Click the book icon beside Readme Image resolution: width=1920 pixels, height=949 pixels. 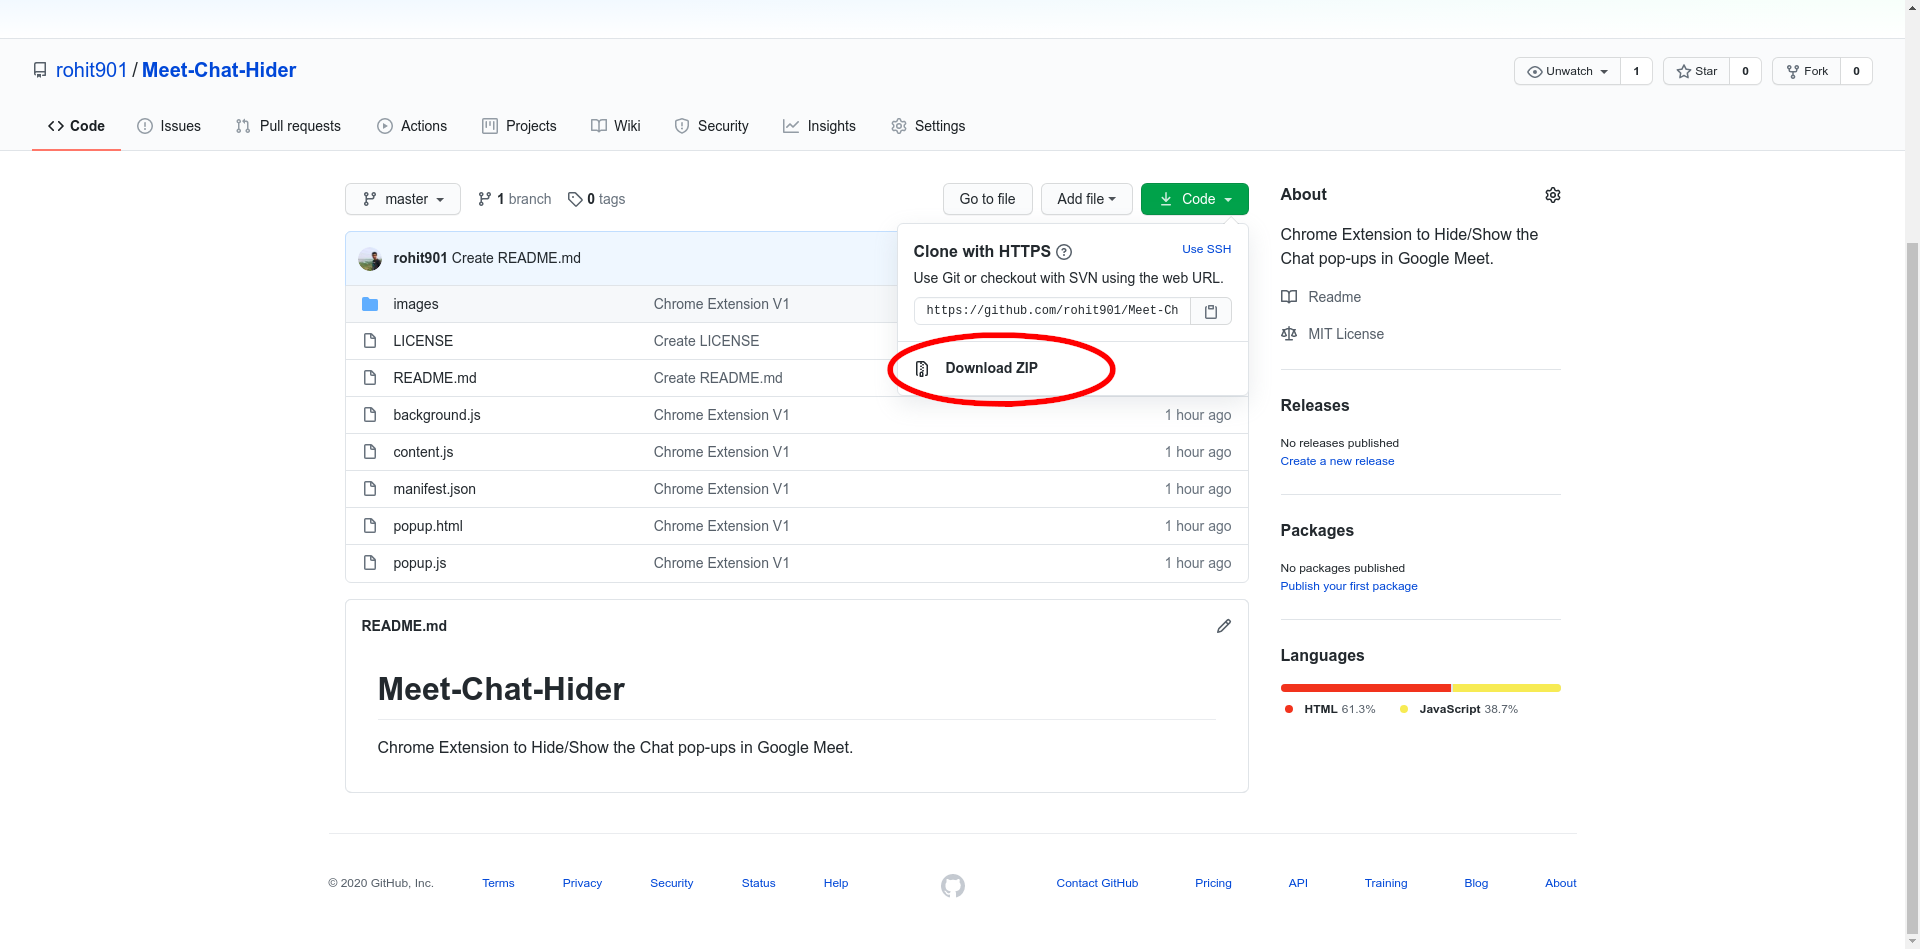point(1289,297)
